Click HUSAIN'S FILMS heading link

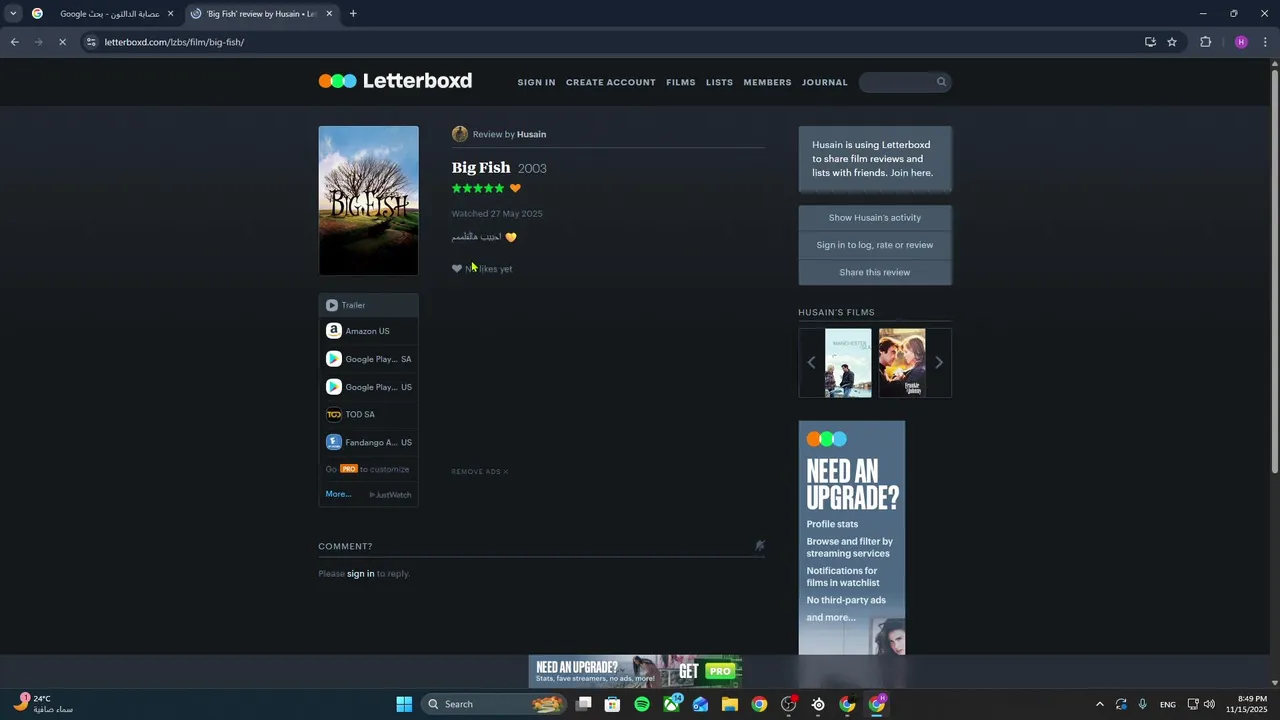coord(836,312)
